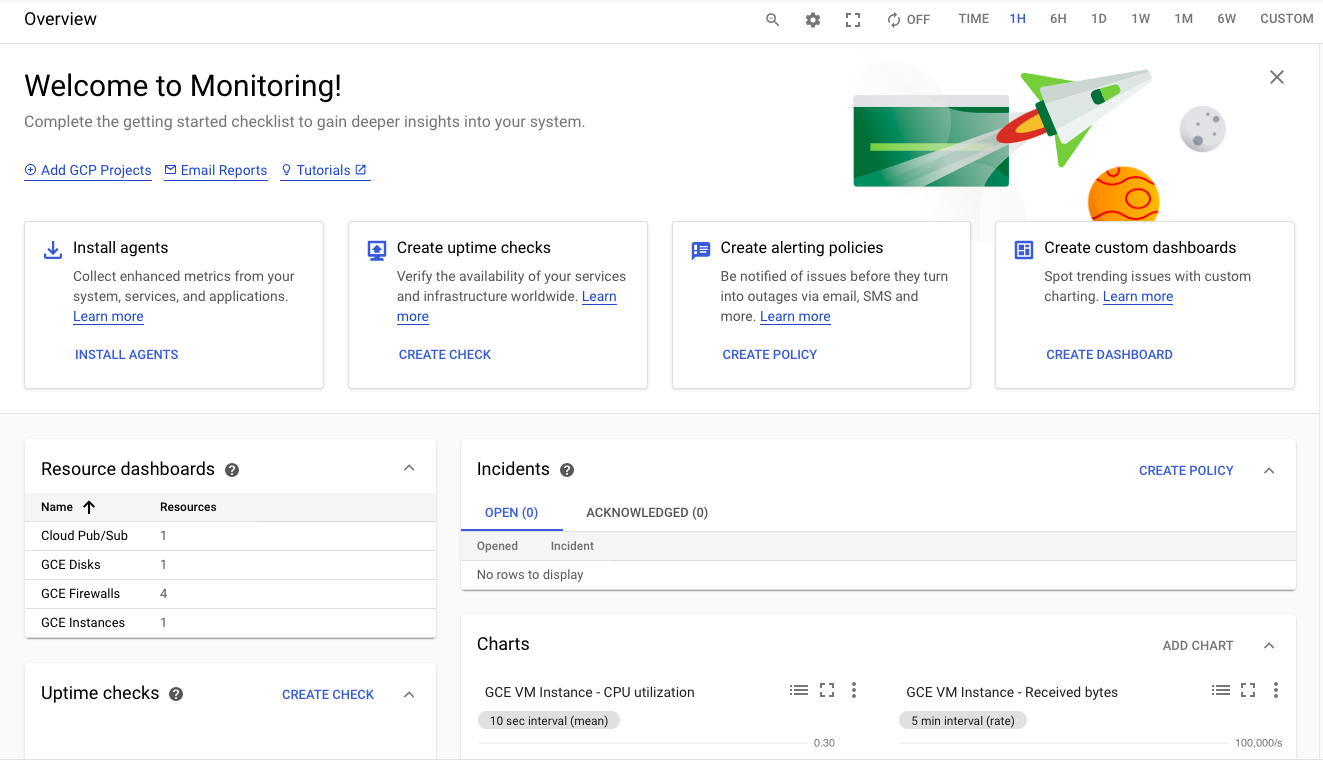Screen dimensions: 1323x760
Task: Select the 6H time range
Action: [x=1058, y=19]
